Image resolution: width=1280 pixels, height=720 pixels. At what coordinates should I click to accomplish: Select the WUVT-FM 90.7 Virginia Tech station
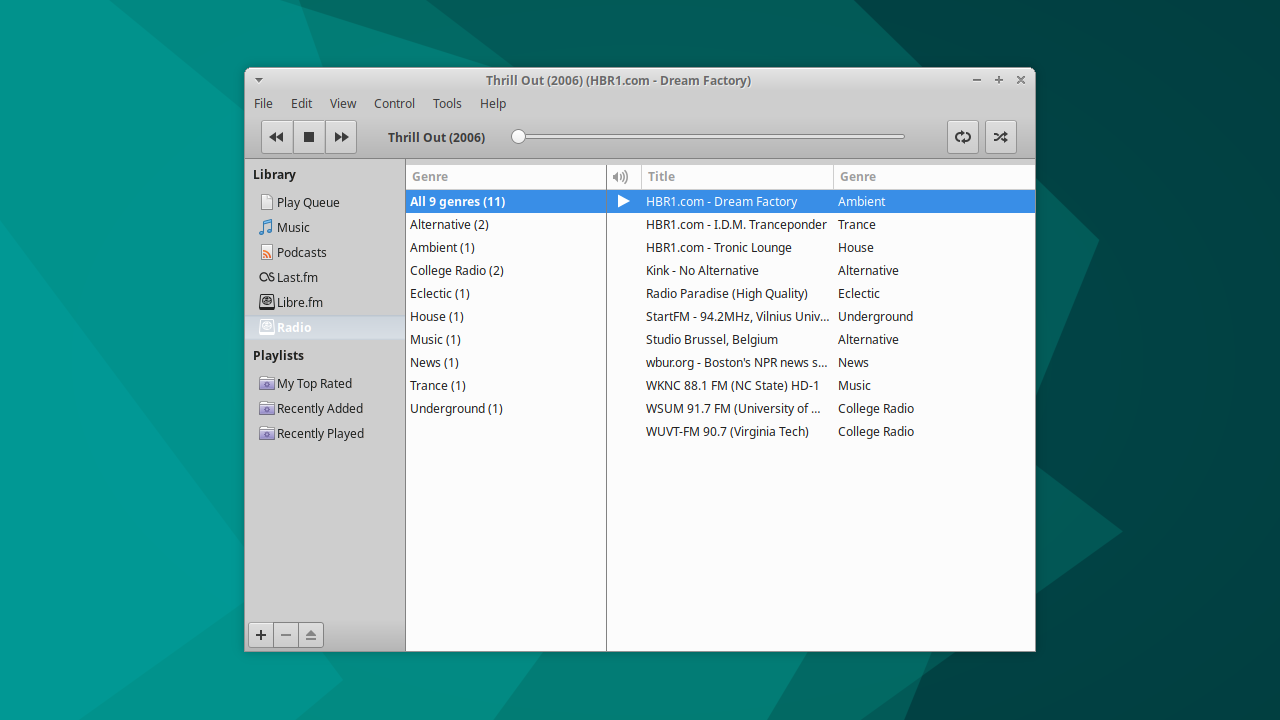click(x=727, y=431)
